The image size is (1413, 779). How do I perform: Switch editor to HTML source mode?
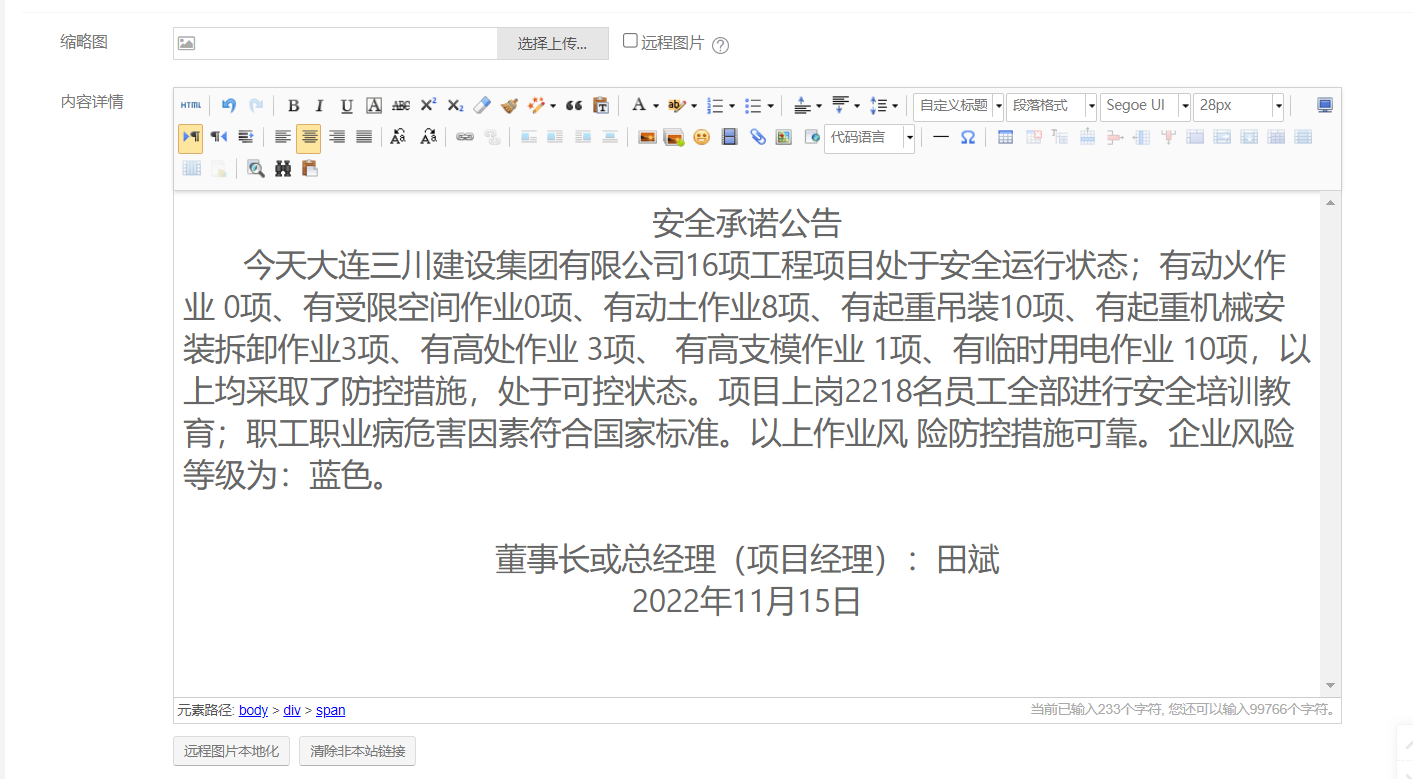tap(190, 105)
